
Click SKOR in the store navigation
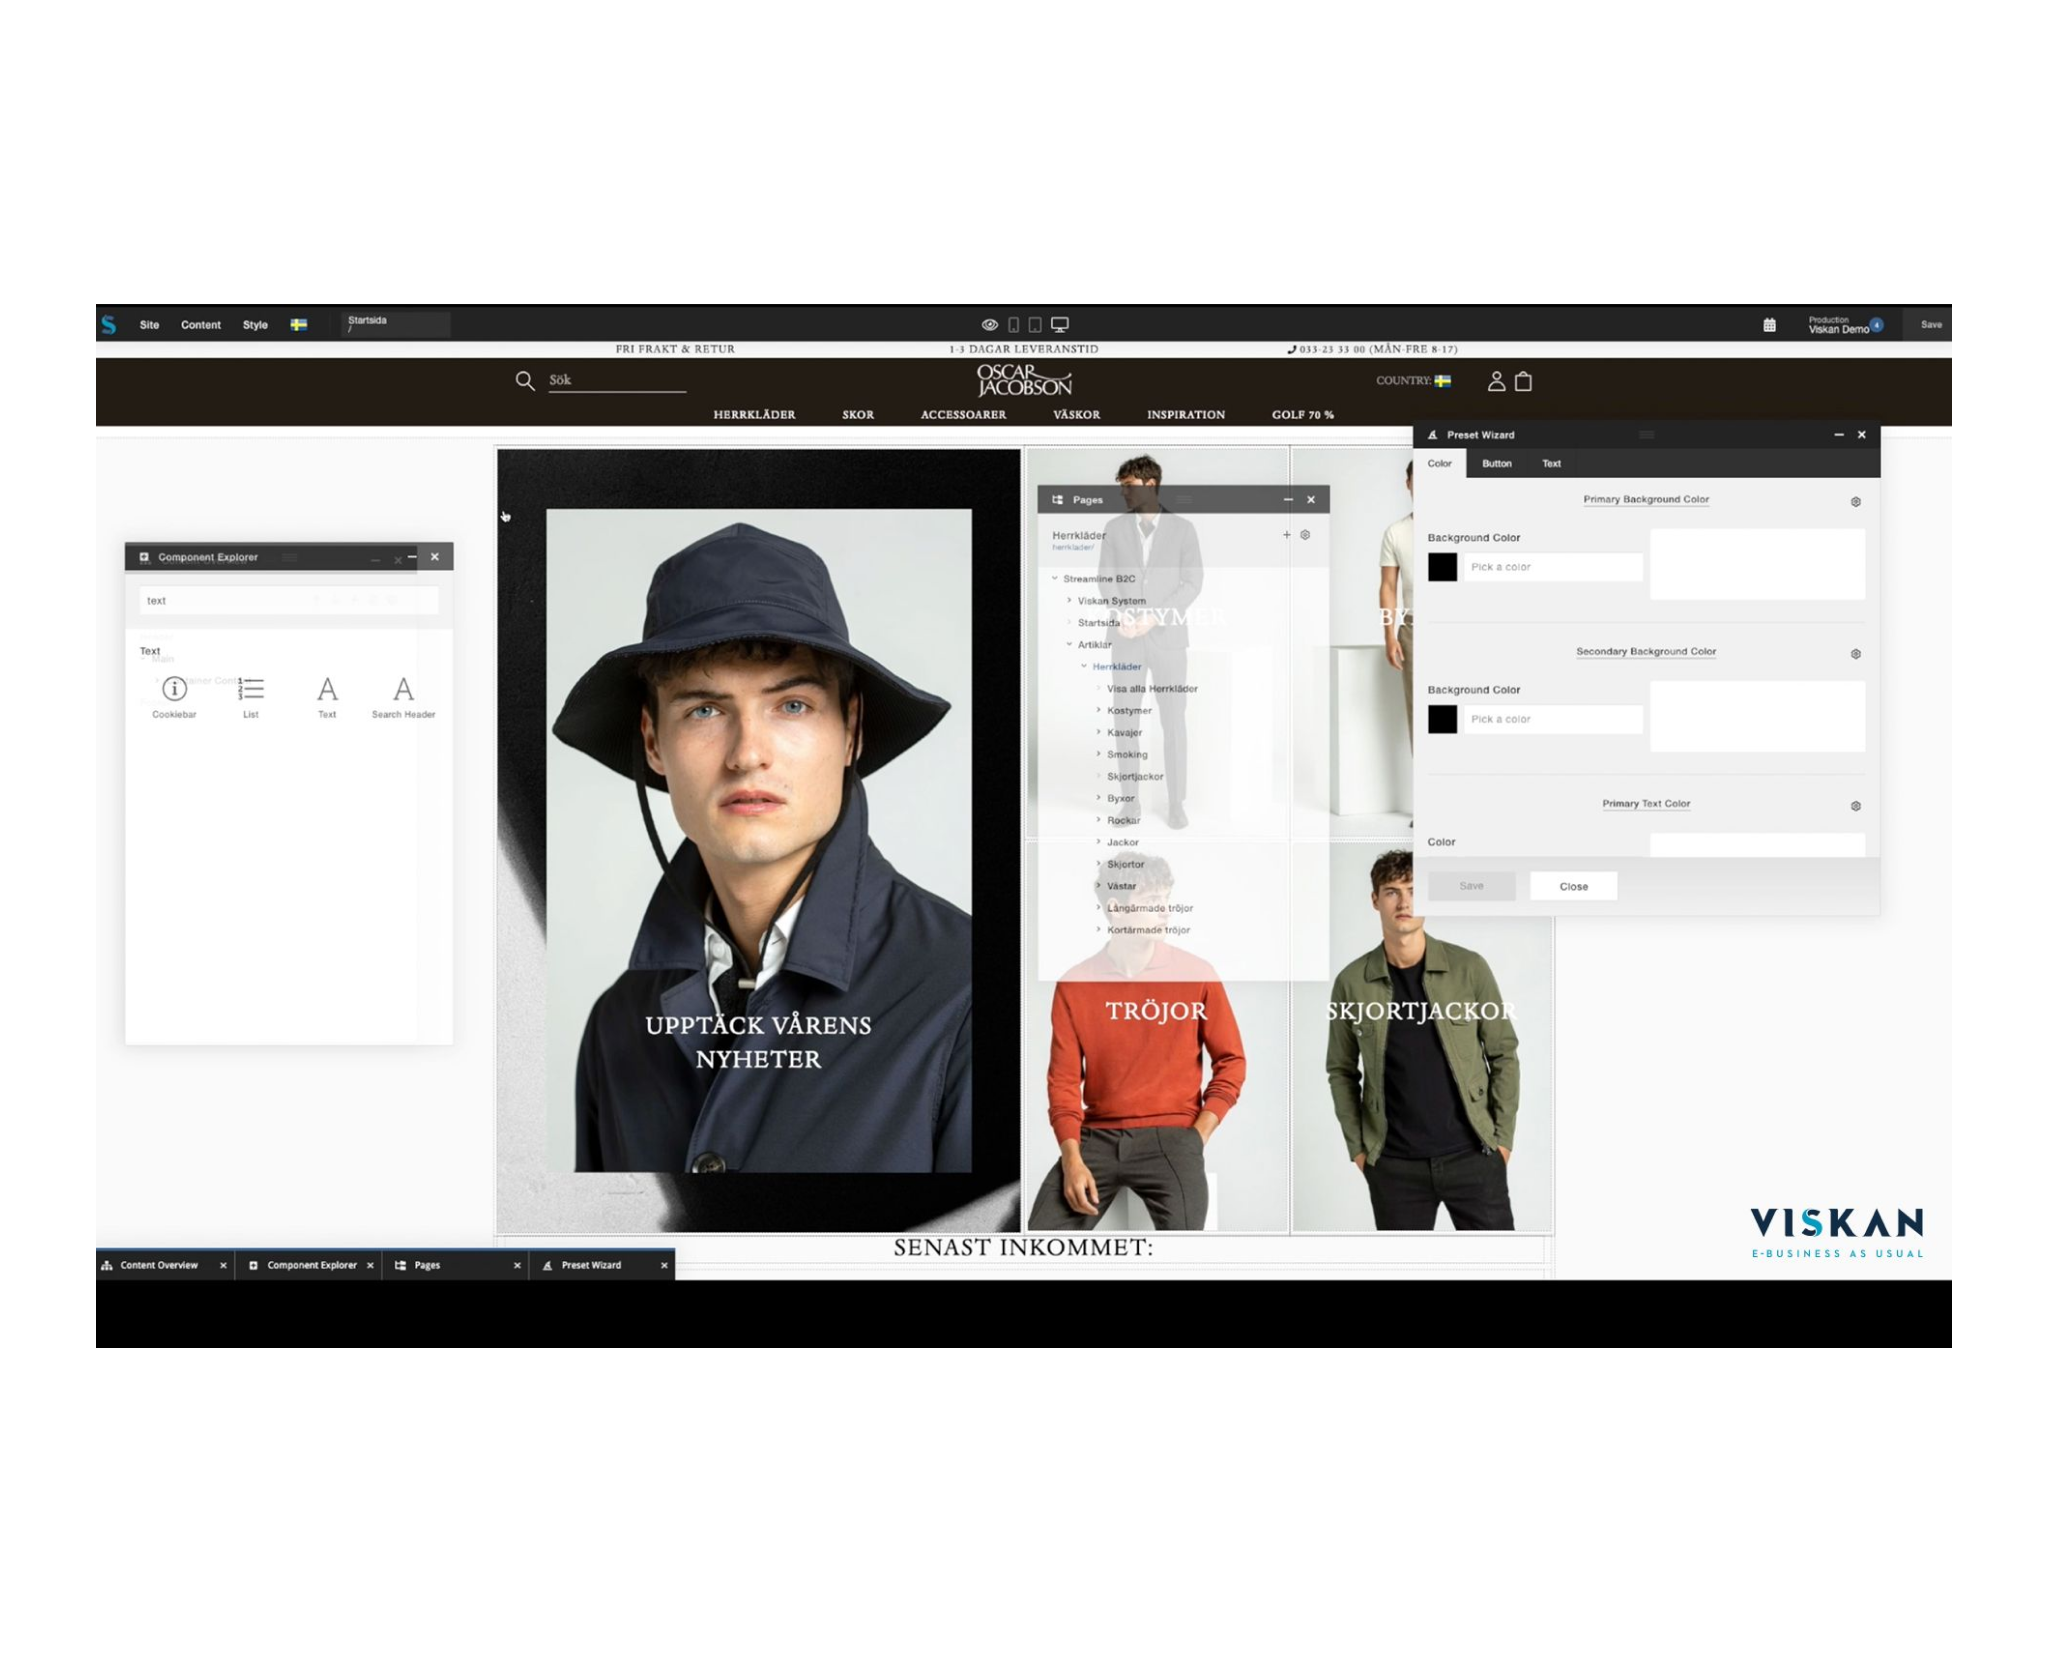pos(858,415)
